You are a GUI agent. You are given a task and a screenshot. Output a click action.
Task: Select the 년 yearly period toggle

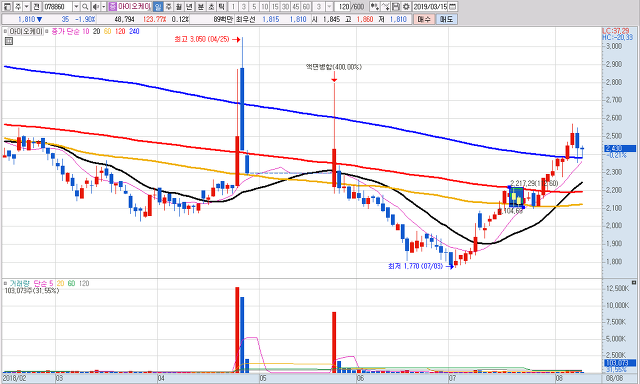[x=189, y=7]
